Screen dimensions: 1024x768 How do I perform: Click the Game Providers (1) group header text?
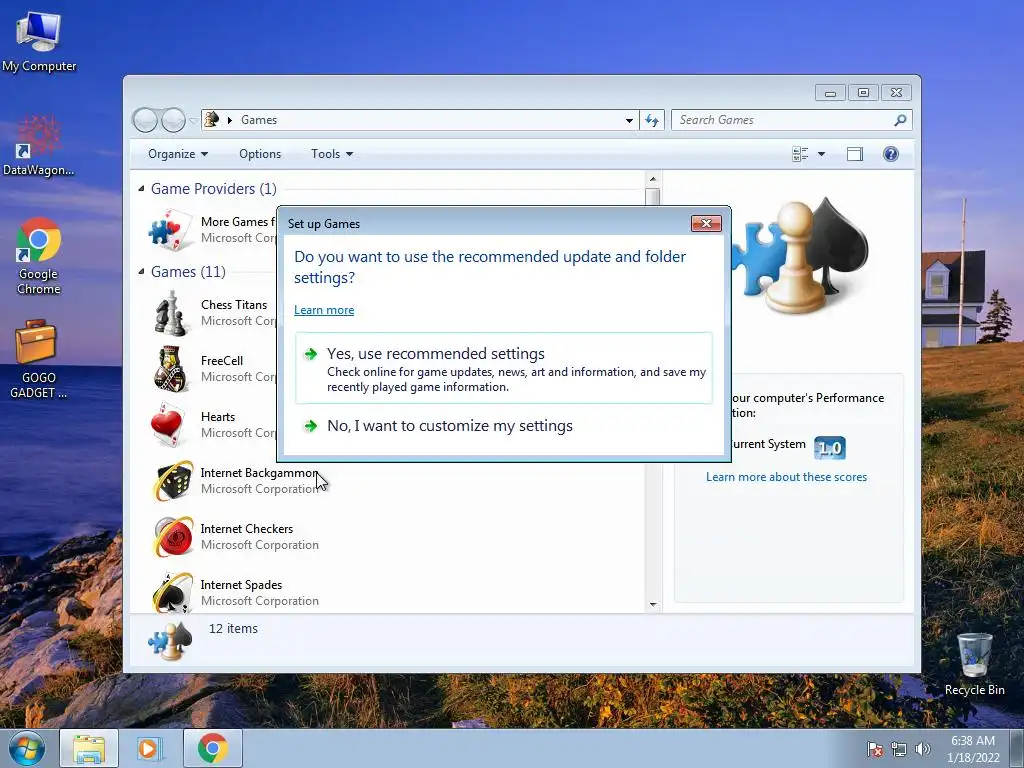click(x=214, y=189)
